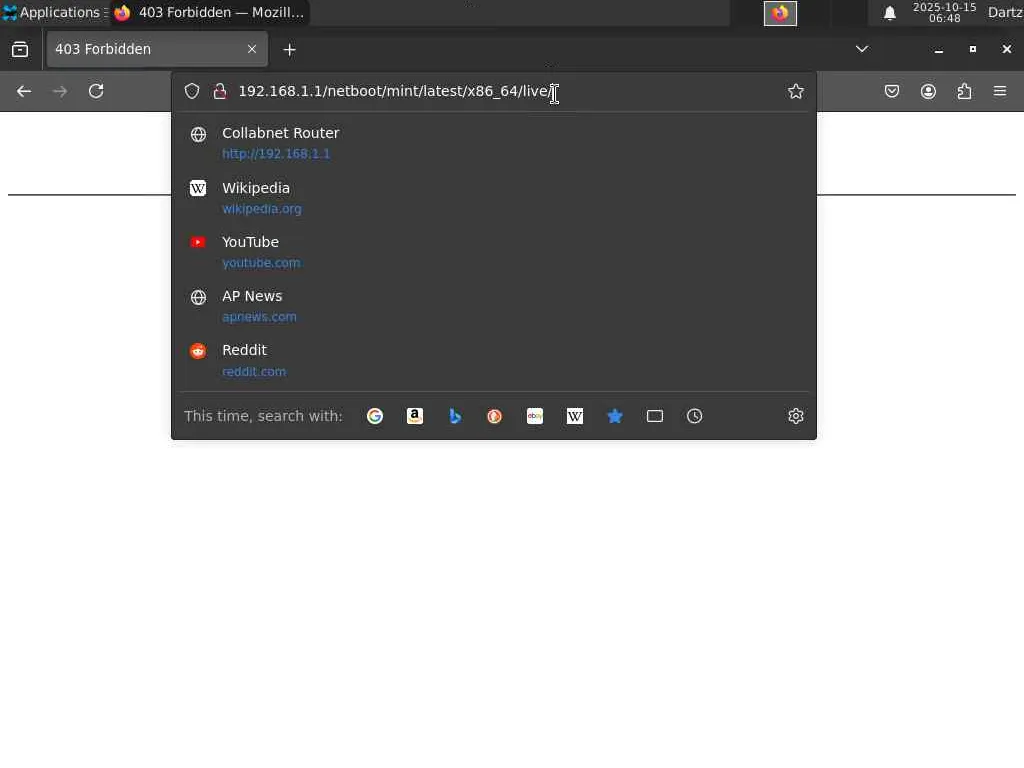
Task: Search this time with Google
Action: point(375,416)
